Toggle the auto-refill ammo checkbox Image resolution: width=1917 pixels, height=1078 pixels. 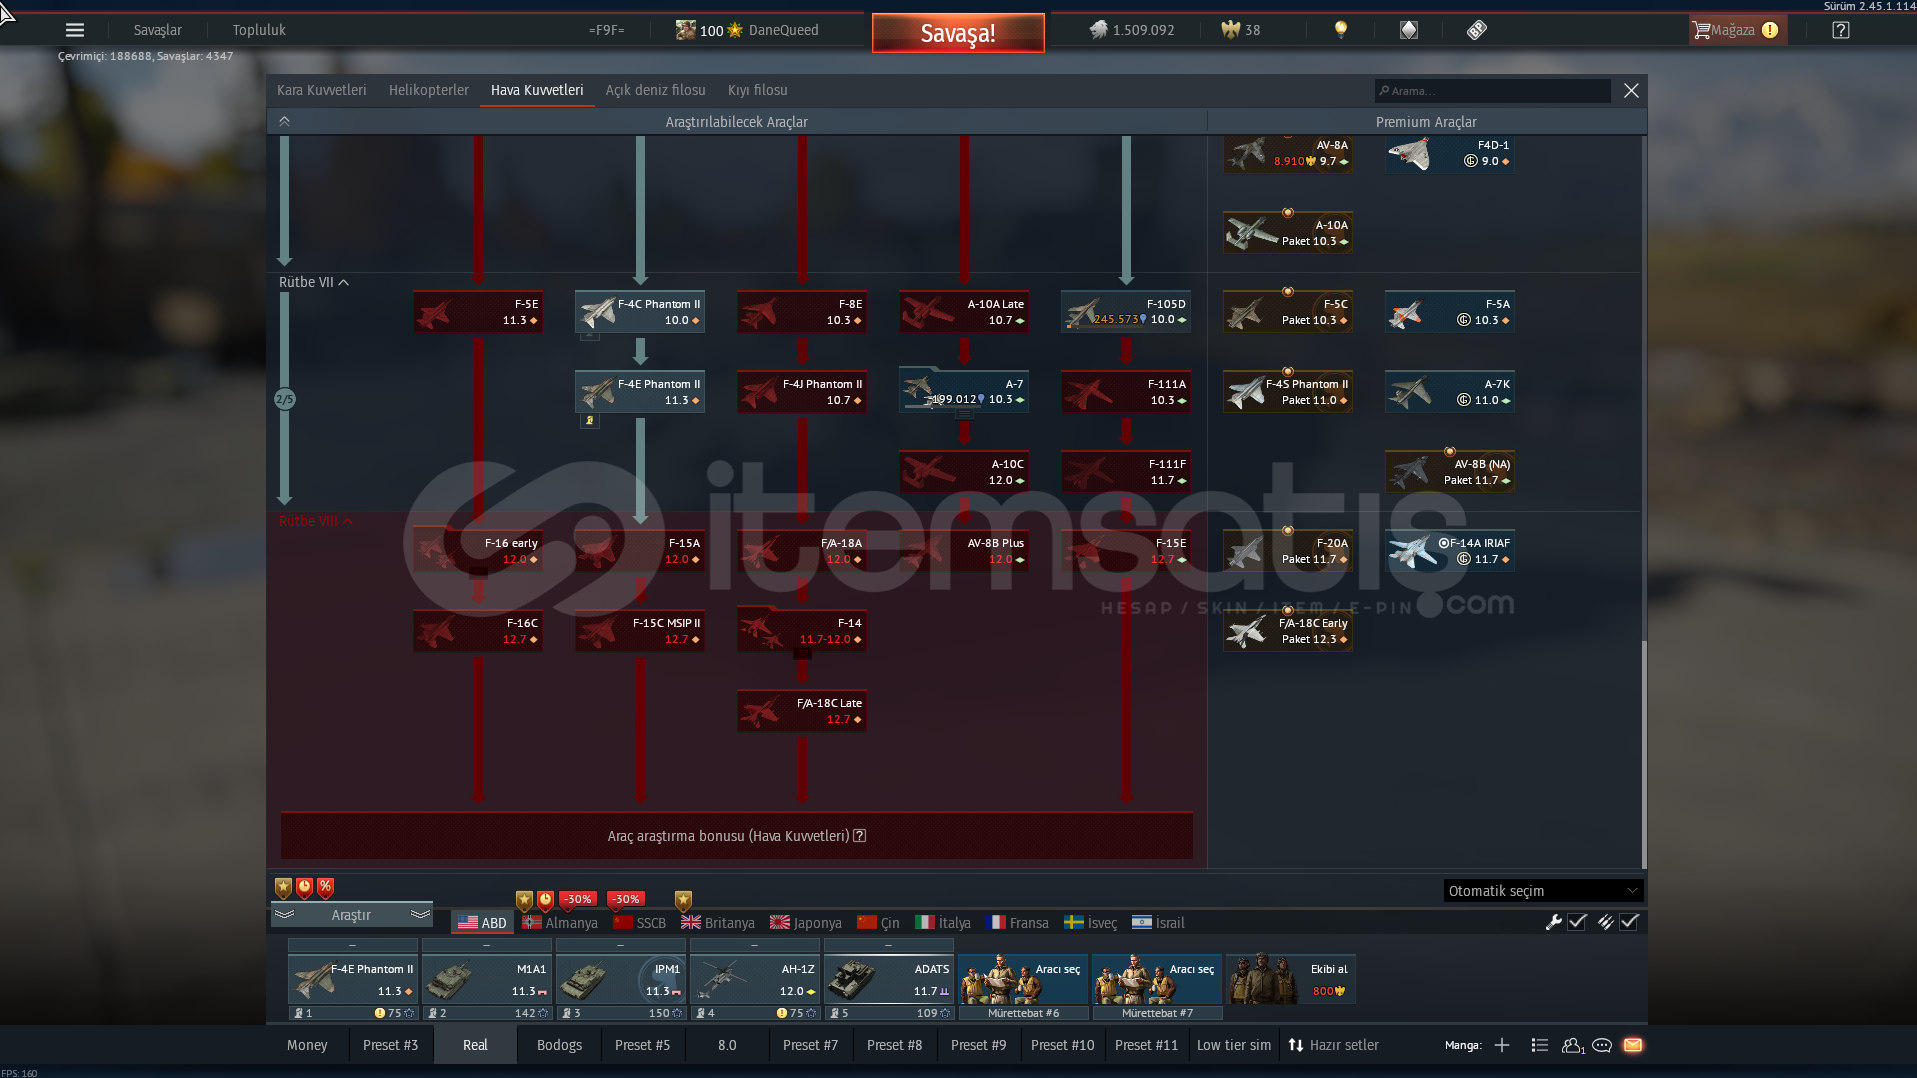point(1630,922)
